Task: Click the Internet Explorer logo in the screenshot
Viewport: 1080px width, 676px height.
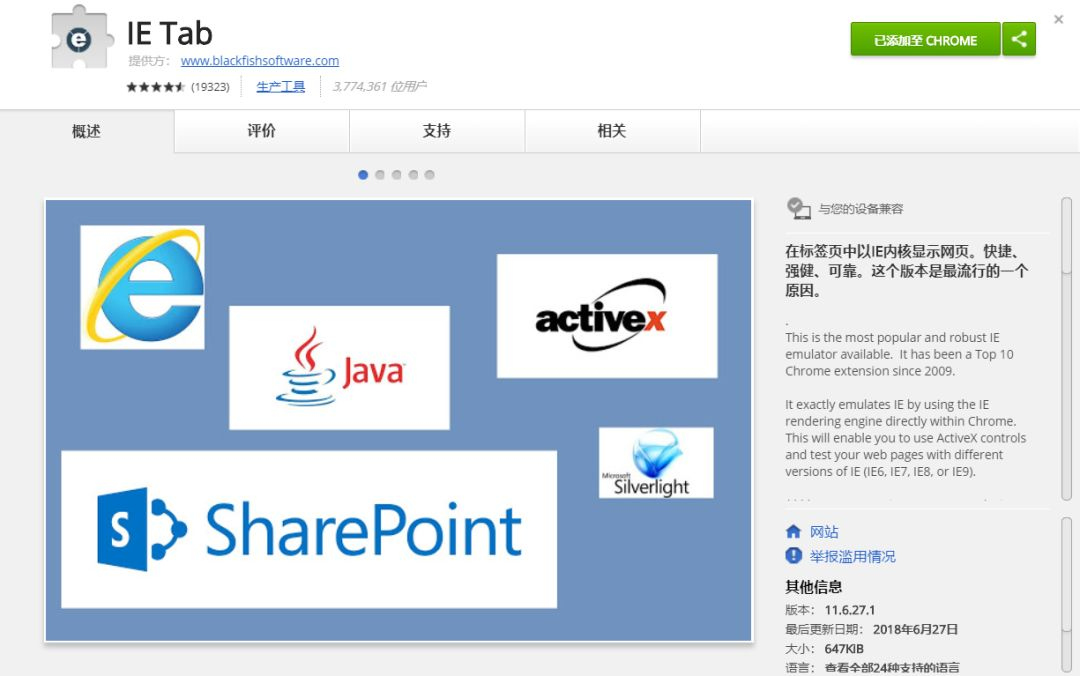Action: point(143,287)
